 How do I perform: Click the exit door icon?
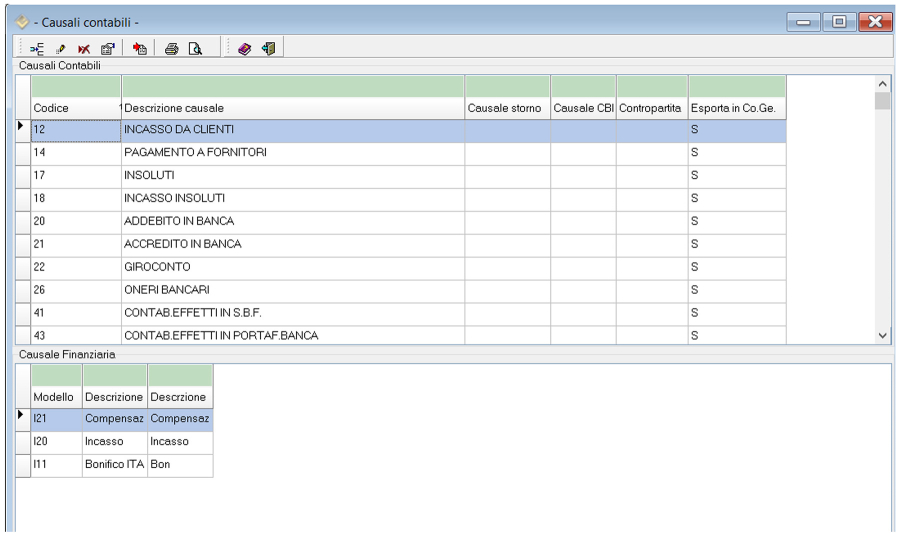pos(268,48)
